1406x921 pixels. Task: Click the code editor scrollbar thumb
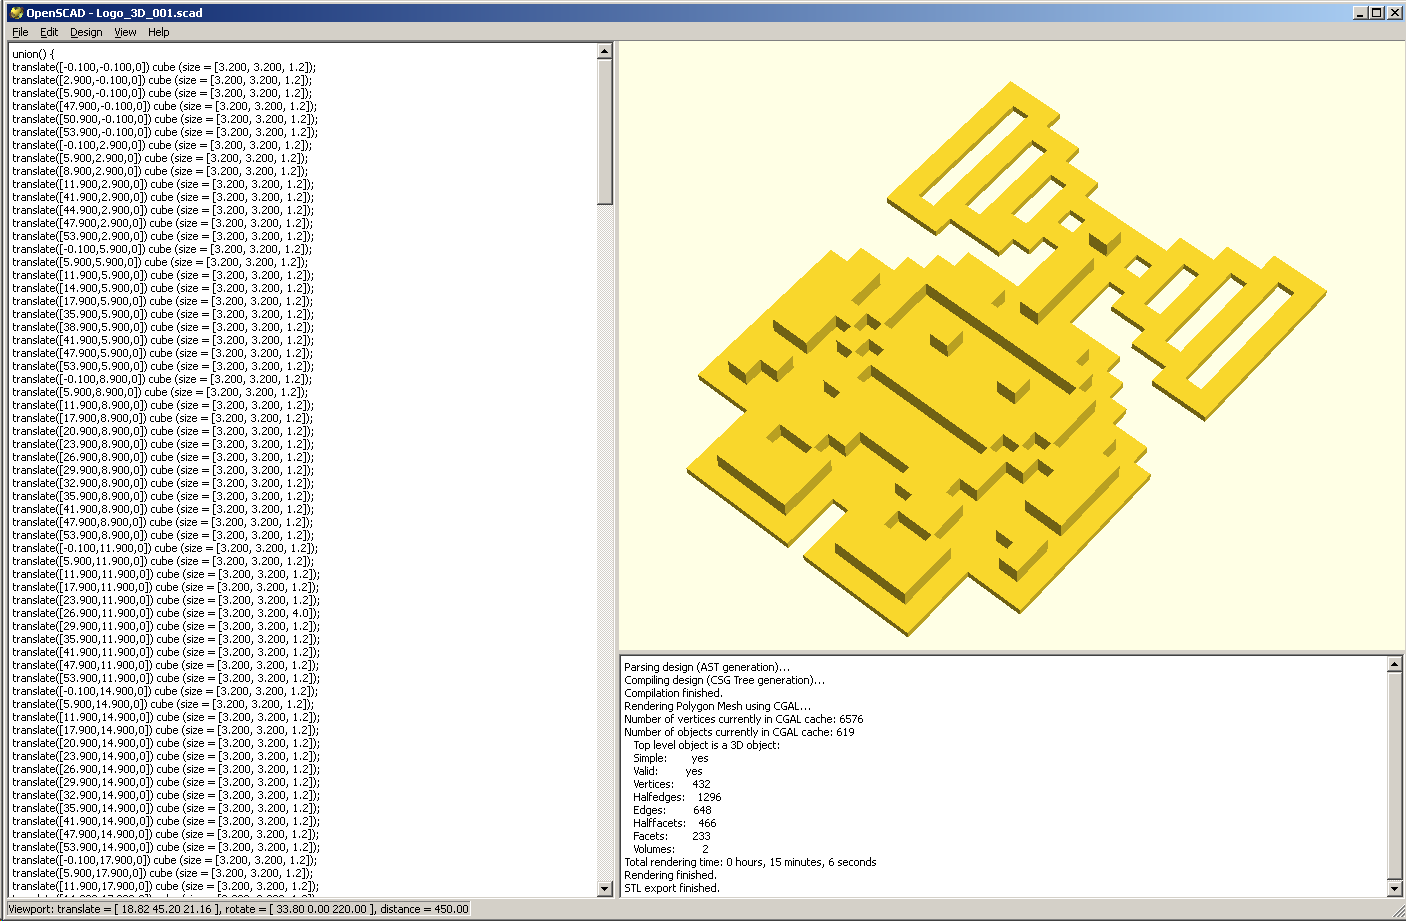[604, 130]
